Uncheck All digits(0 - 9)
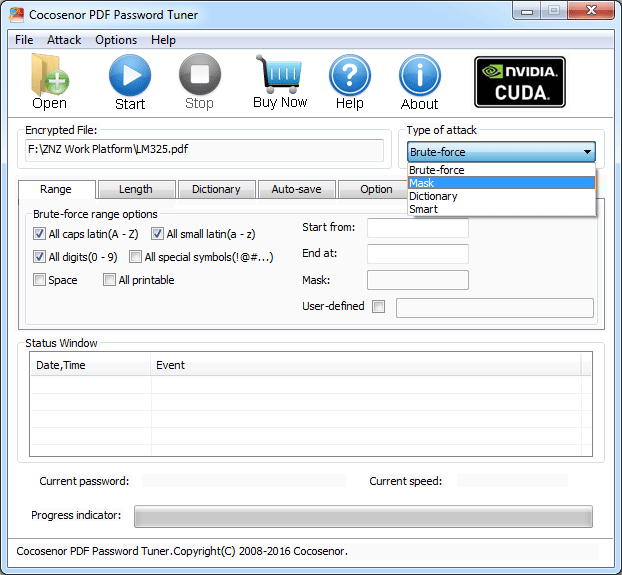Viewport: 622px width, 575px height. [x=39, y=257]
